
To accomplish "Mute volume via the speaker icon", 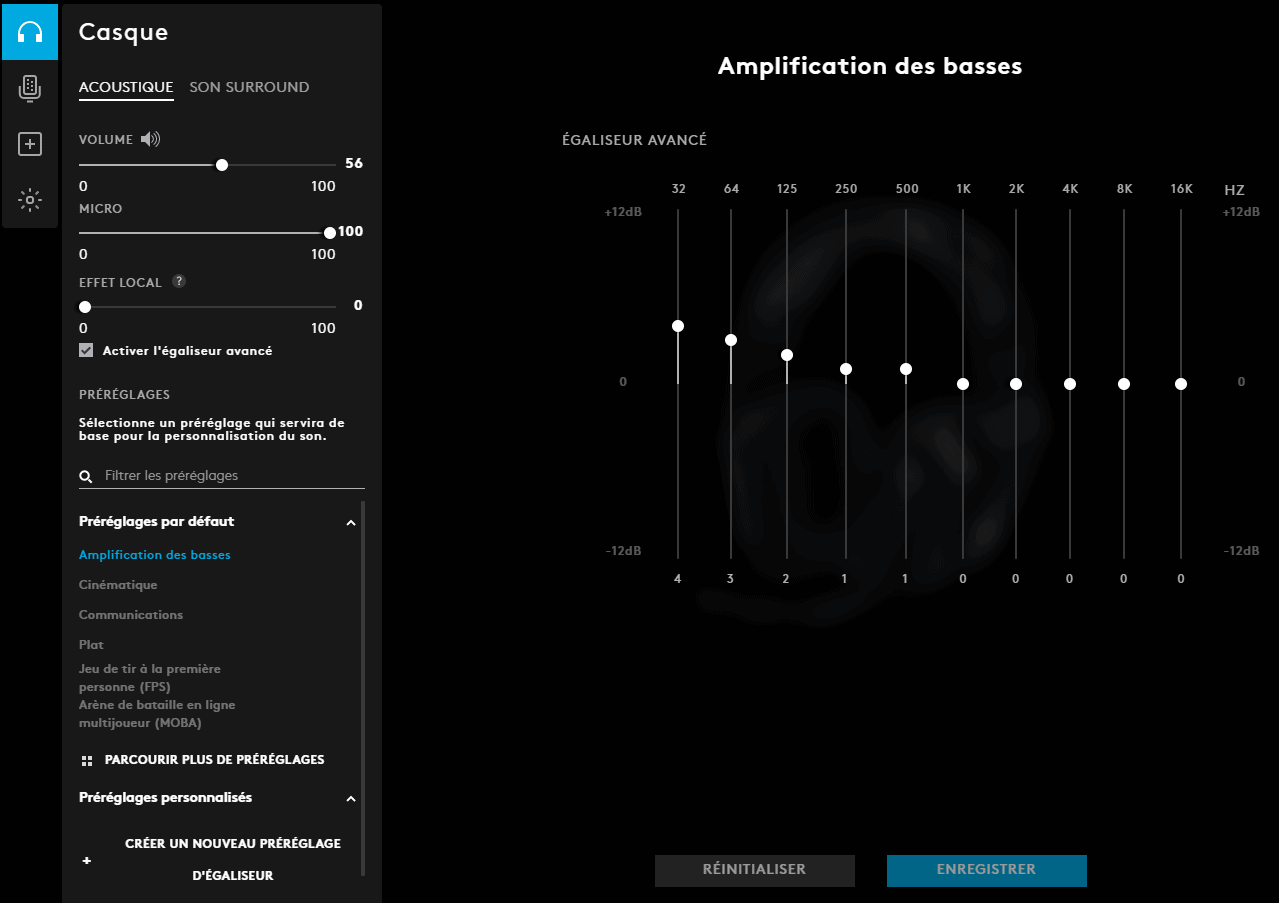I will click(150, 140).
